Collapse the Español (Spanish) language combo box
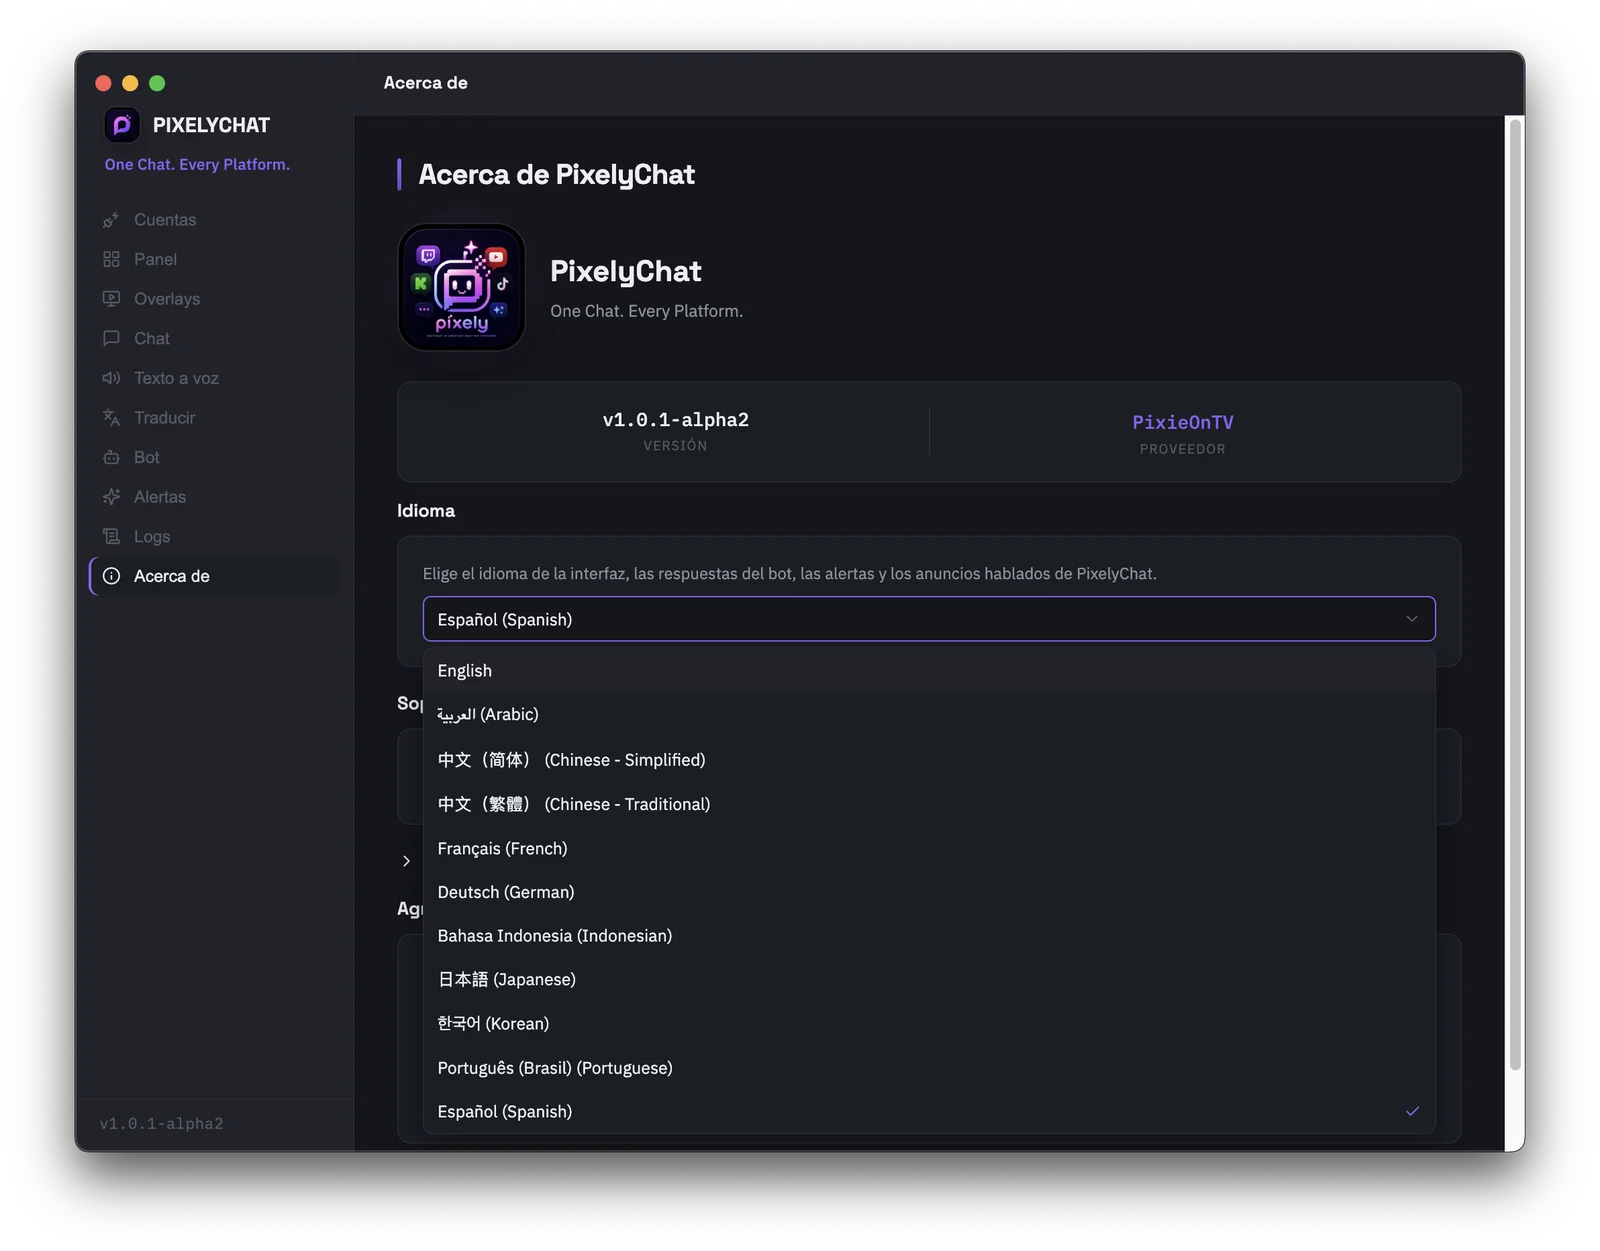This screenshot has height=1251, width=1600. point(929,619)
